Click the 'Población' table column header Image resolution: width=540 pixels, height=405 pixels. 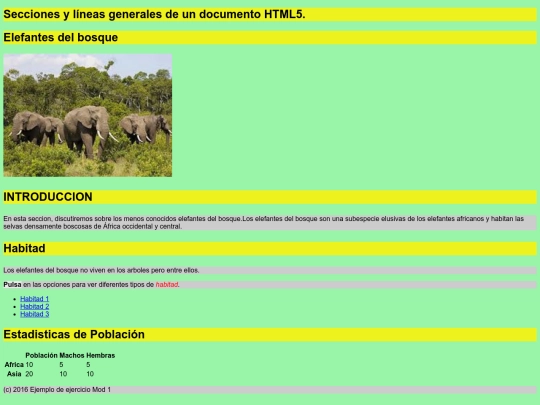[41, 355]
